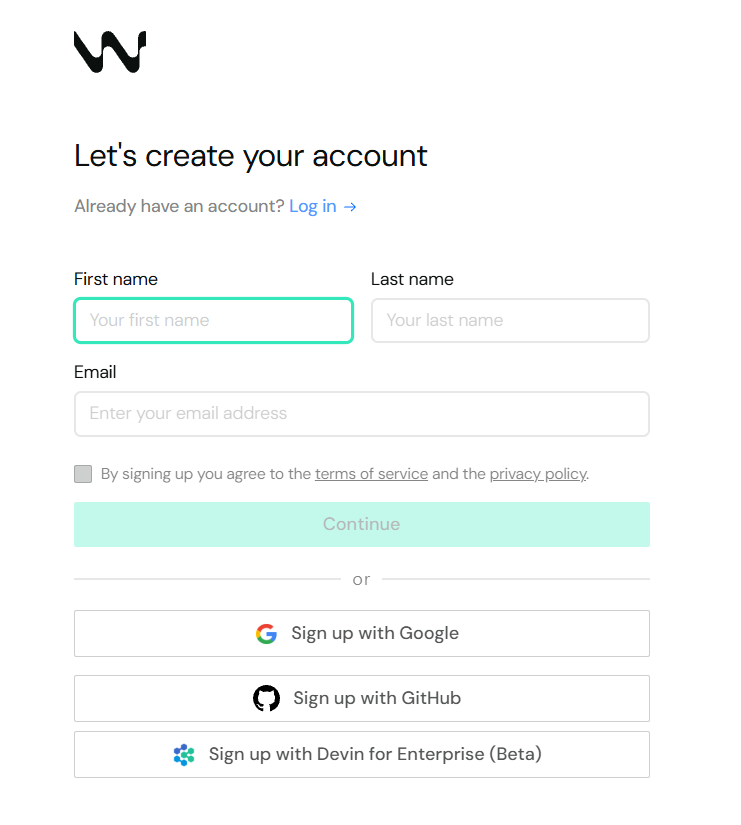Click the Windsurf logo at the top
This screenshot has height=825, width=741.
(110, 51)
